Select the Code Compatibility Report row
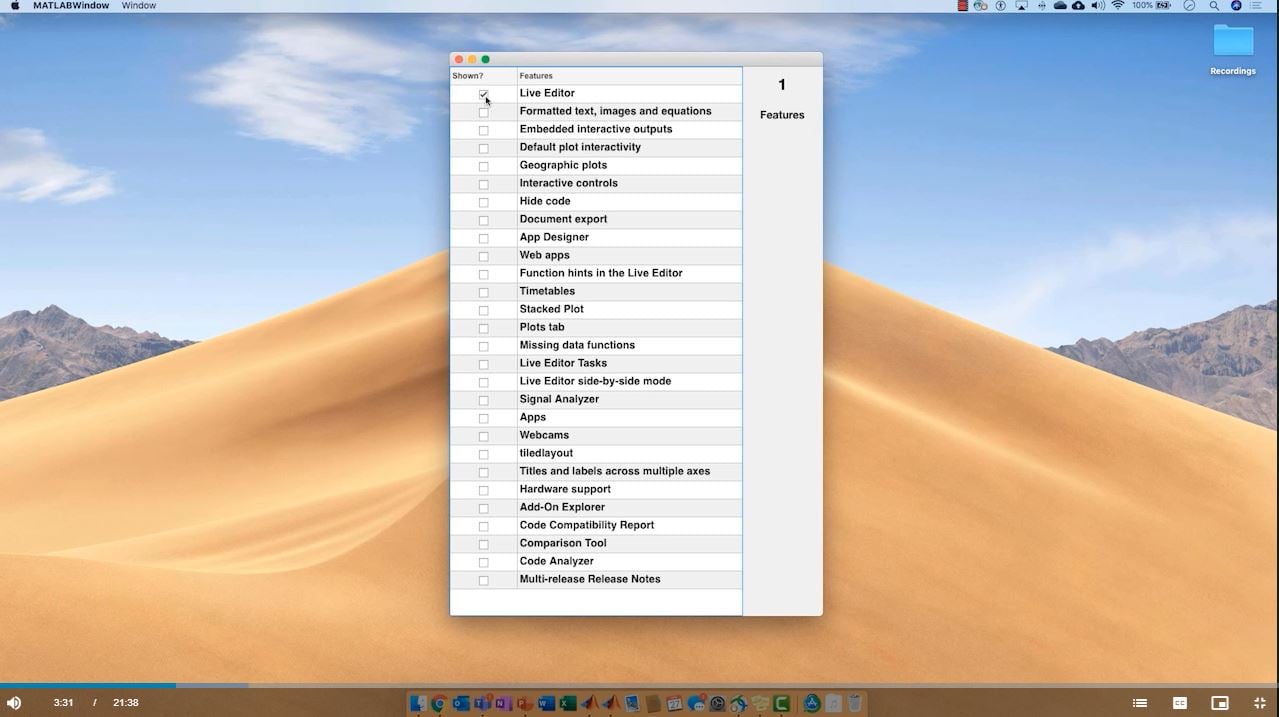The image size is (1279, 717). [x=596, y=526]
